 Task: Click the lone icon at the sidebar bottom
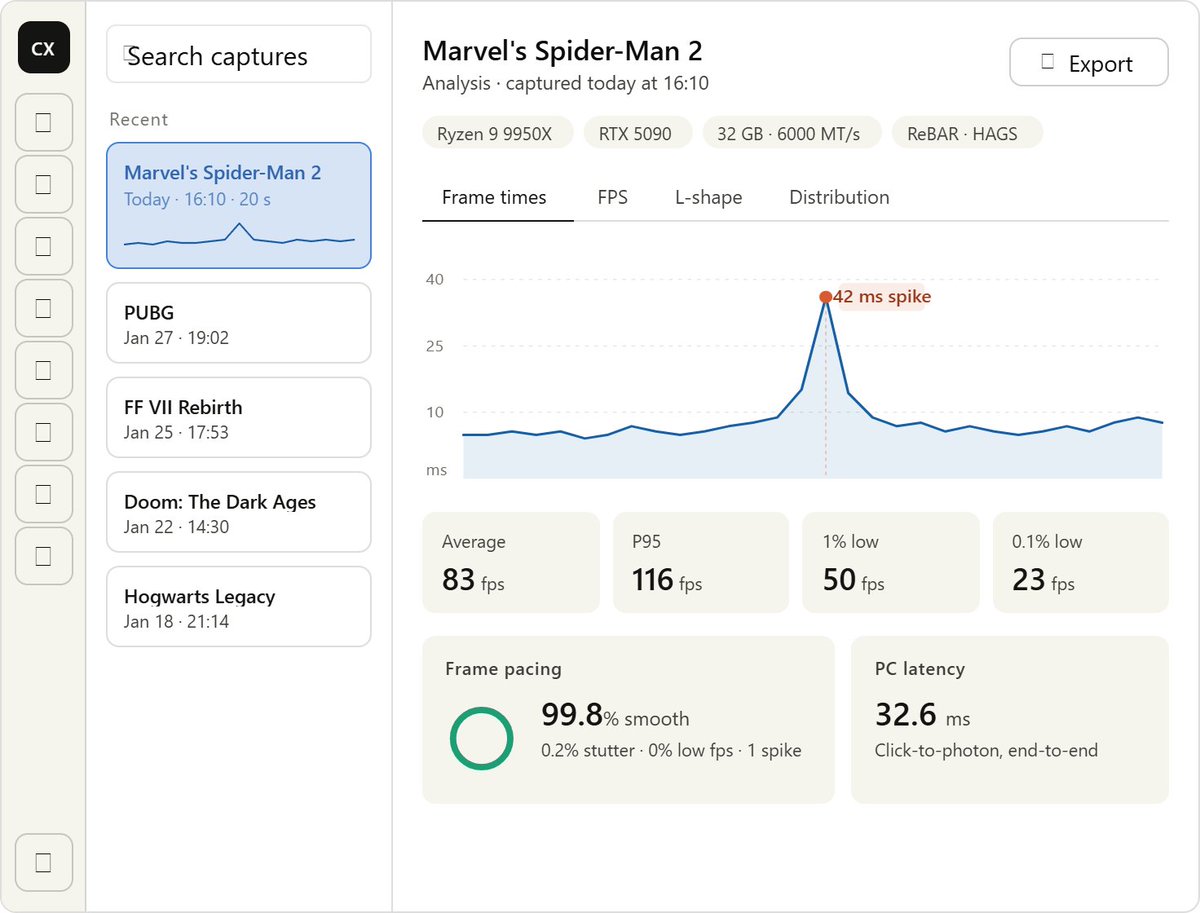[43, 862]
